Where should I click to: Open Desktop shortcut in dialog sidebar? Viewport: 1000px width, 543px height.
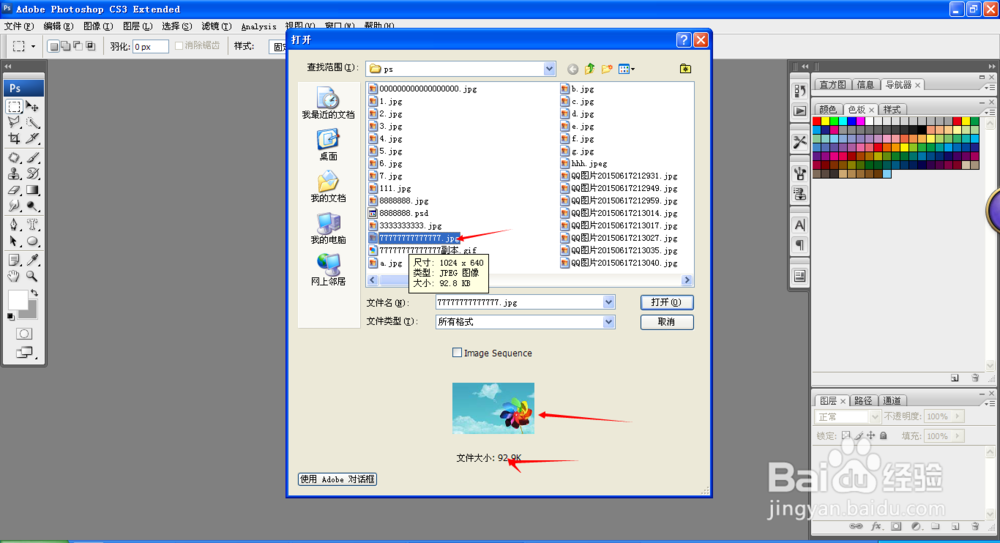point(328,145)
